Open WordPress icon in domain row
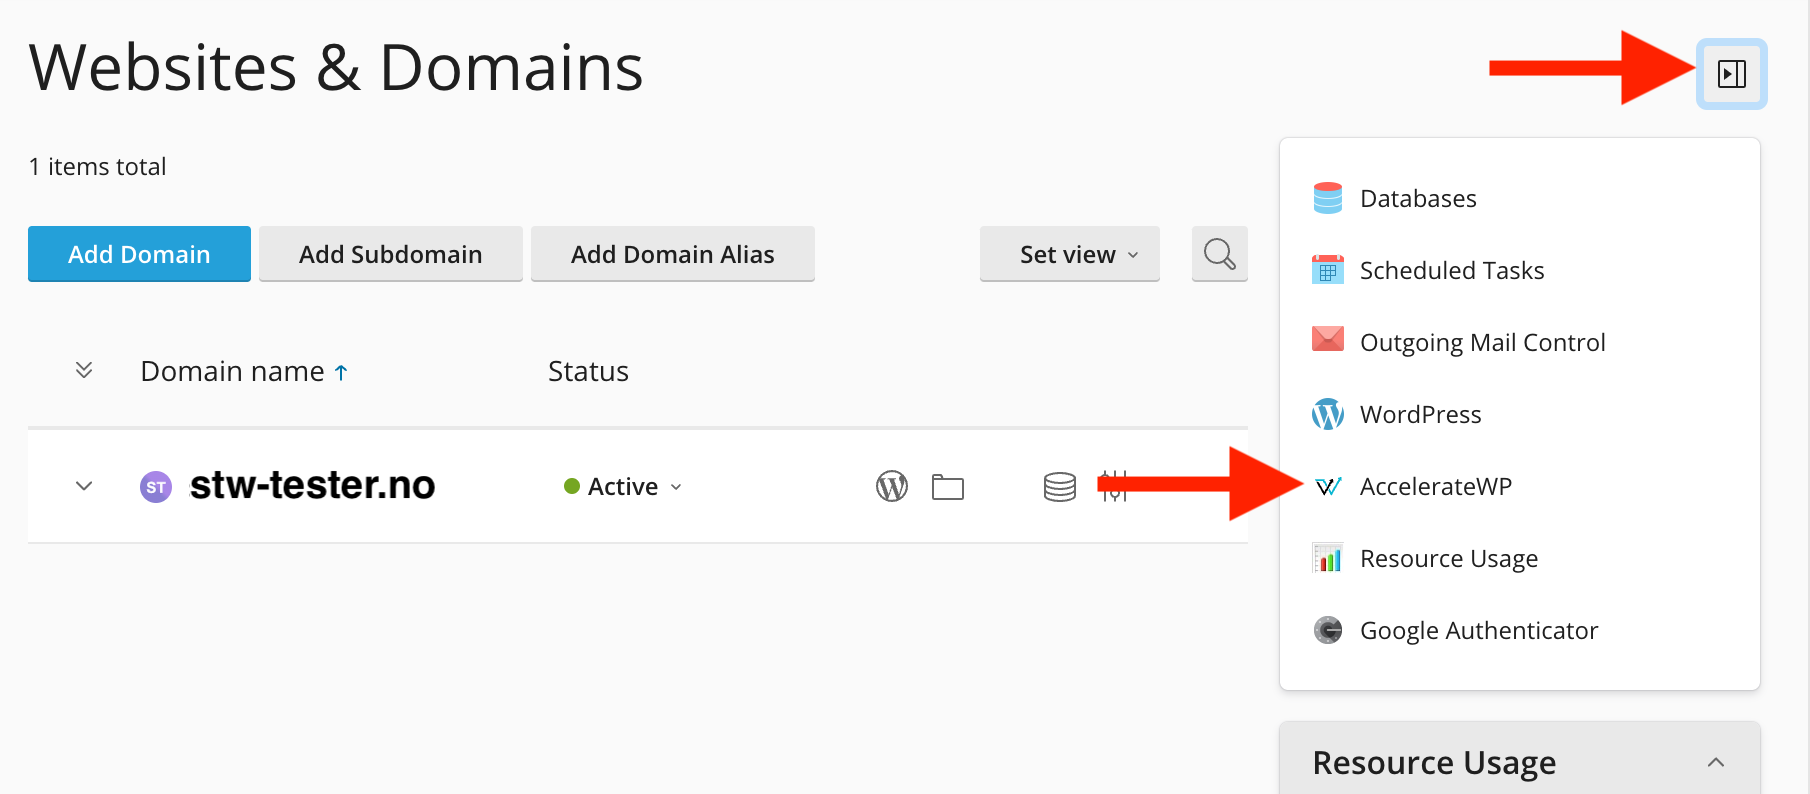This screenshot has height=794, width=1810. pyautogui.click(x=891, y=487)
